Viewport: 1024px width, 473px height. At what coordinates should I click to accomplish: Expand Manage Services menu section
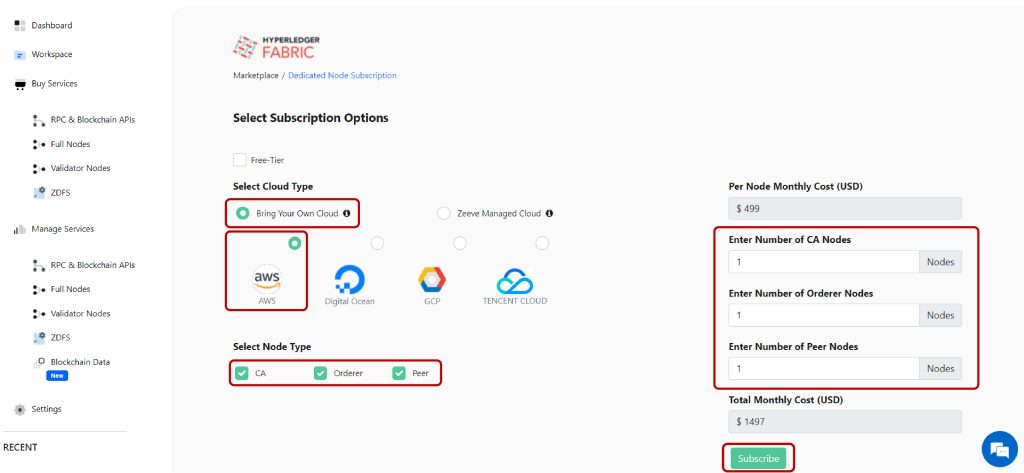63,229
